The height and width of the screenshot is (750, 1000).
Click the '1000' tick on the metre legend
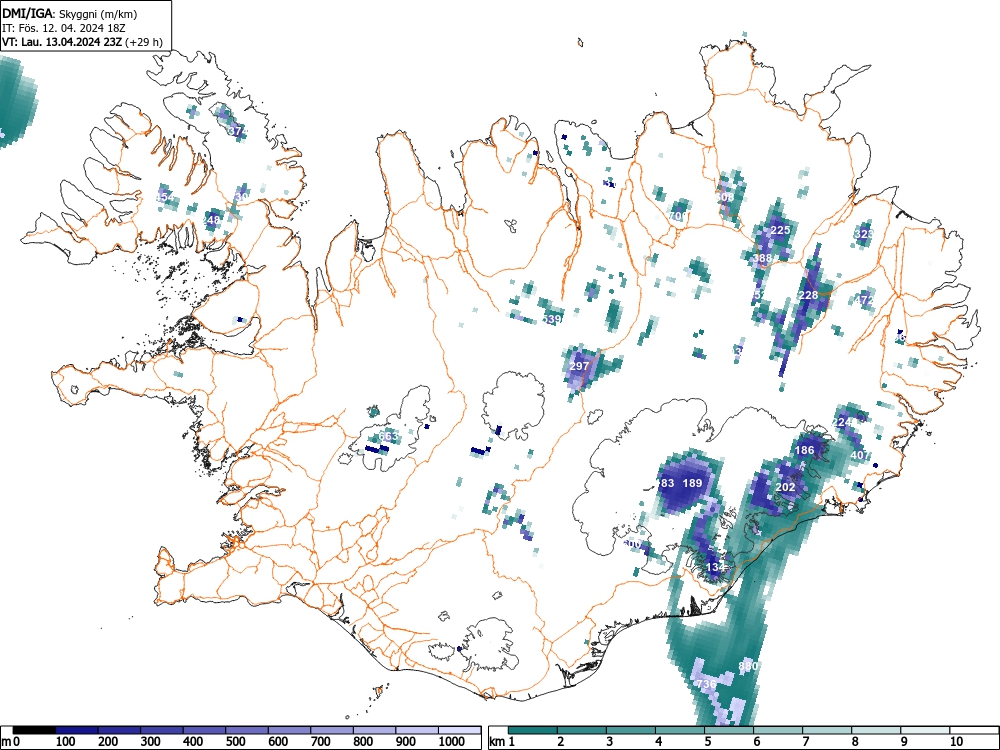(x=452, y=742)
